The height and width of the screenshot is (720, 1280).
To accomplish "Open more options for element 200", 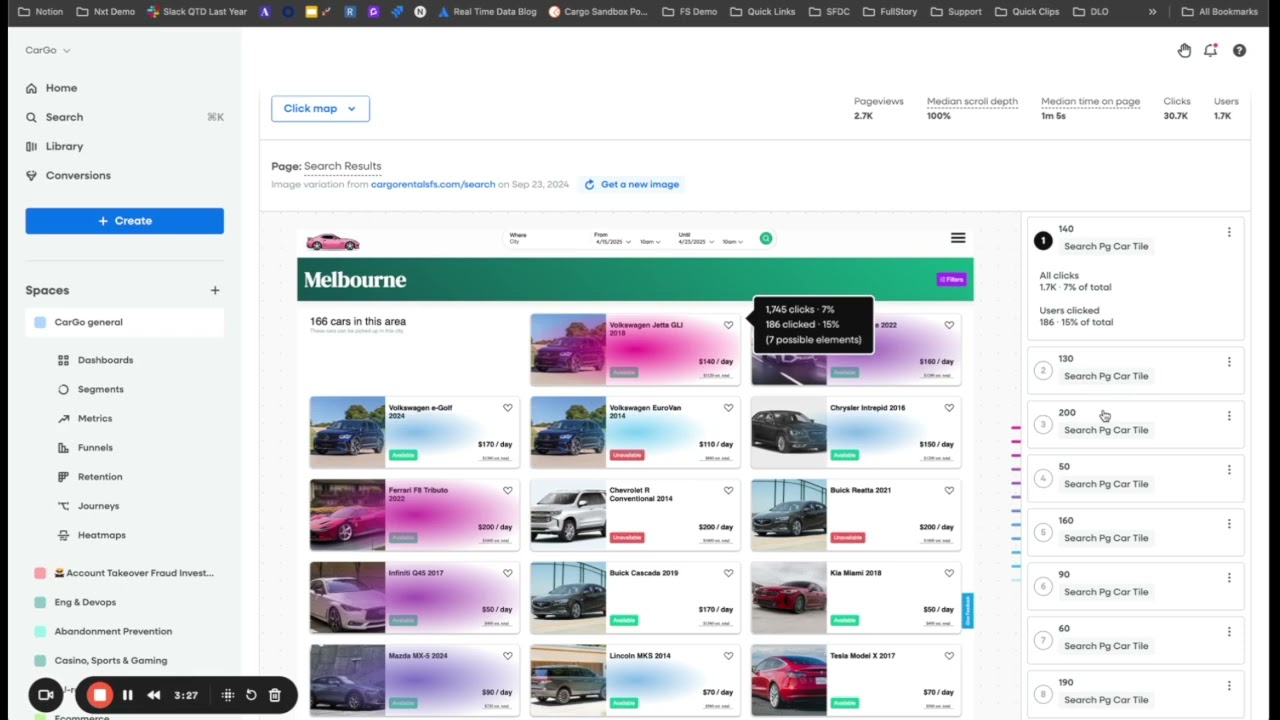I will (x=1229, y=416).
